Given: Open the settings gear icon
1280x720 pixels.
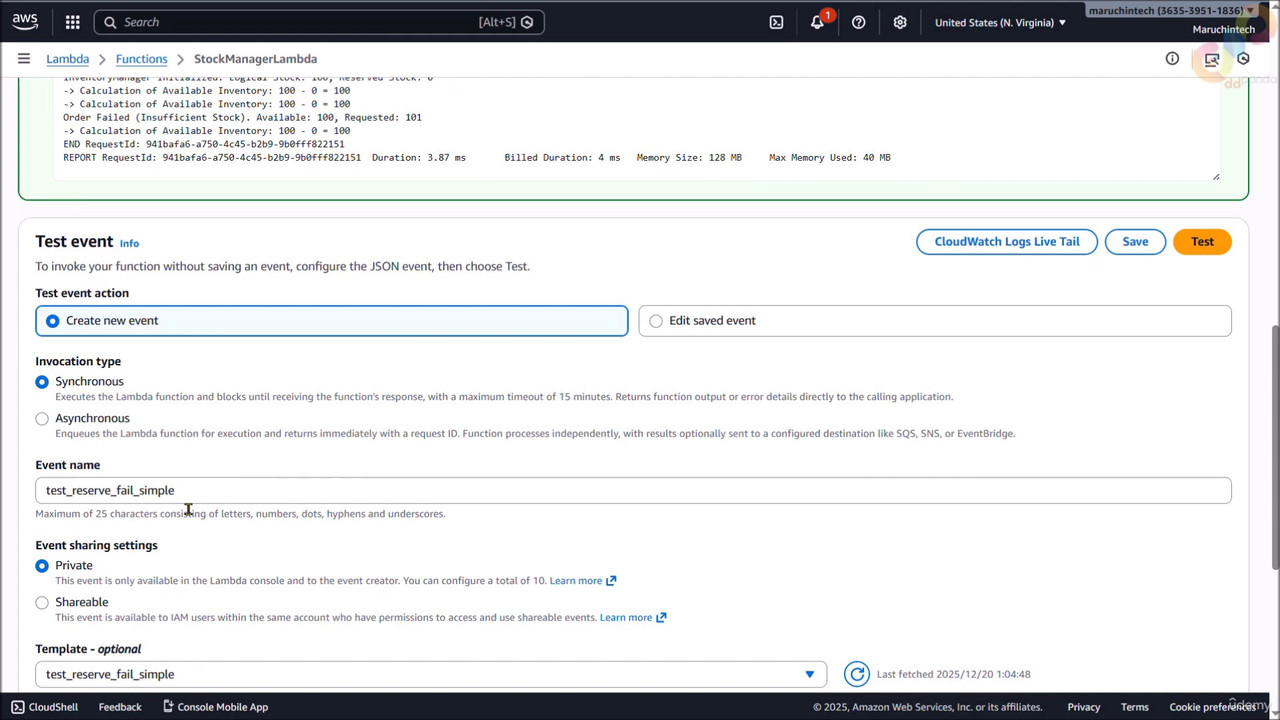Looking at the screenshot, I should (x=900, y=22).
